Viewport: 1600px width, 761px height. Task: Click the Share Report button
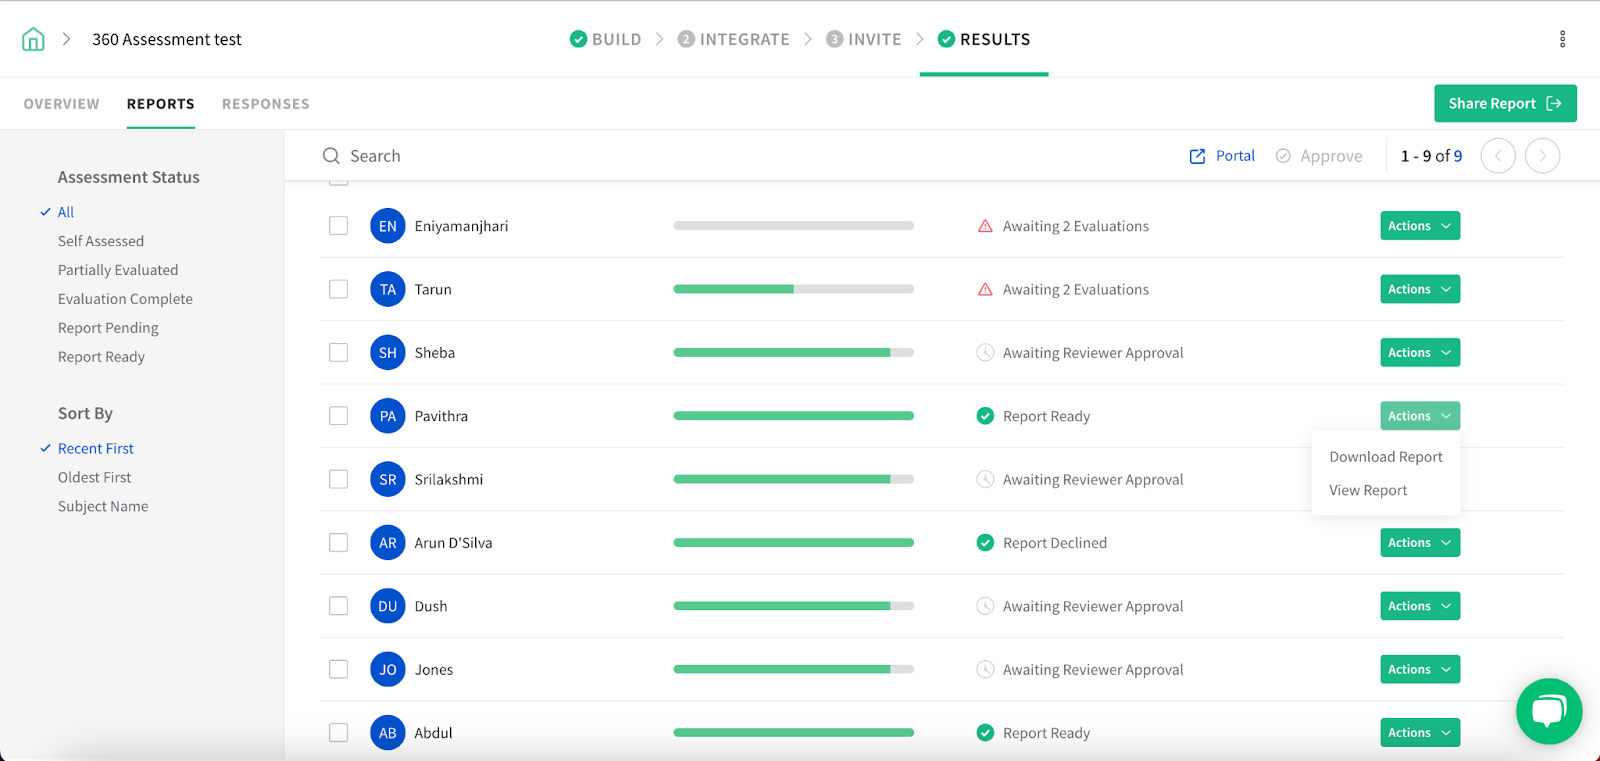(x=1505, y=103)
